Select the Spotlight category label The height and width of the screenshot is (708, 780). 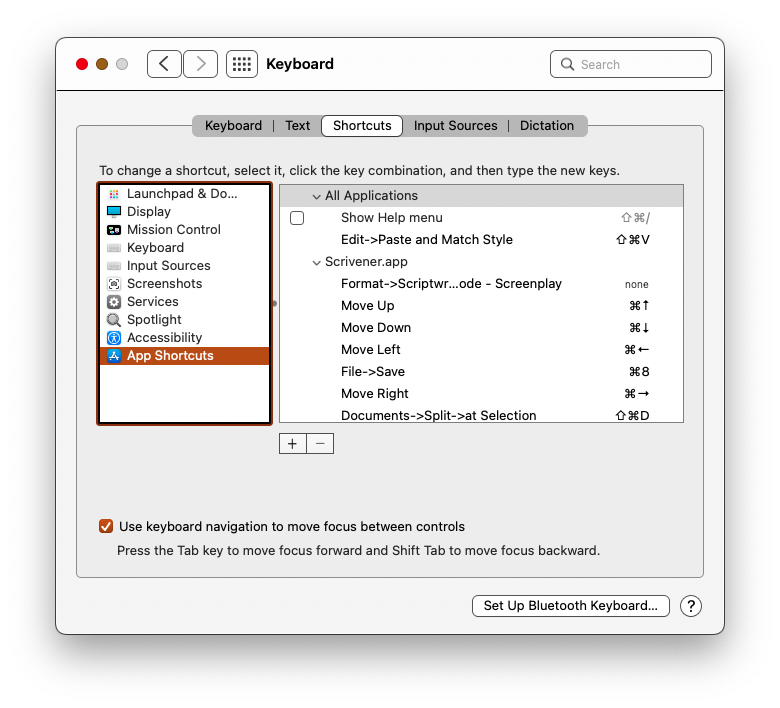coord(154,319)
